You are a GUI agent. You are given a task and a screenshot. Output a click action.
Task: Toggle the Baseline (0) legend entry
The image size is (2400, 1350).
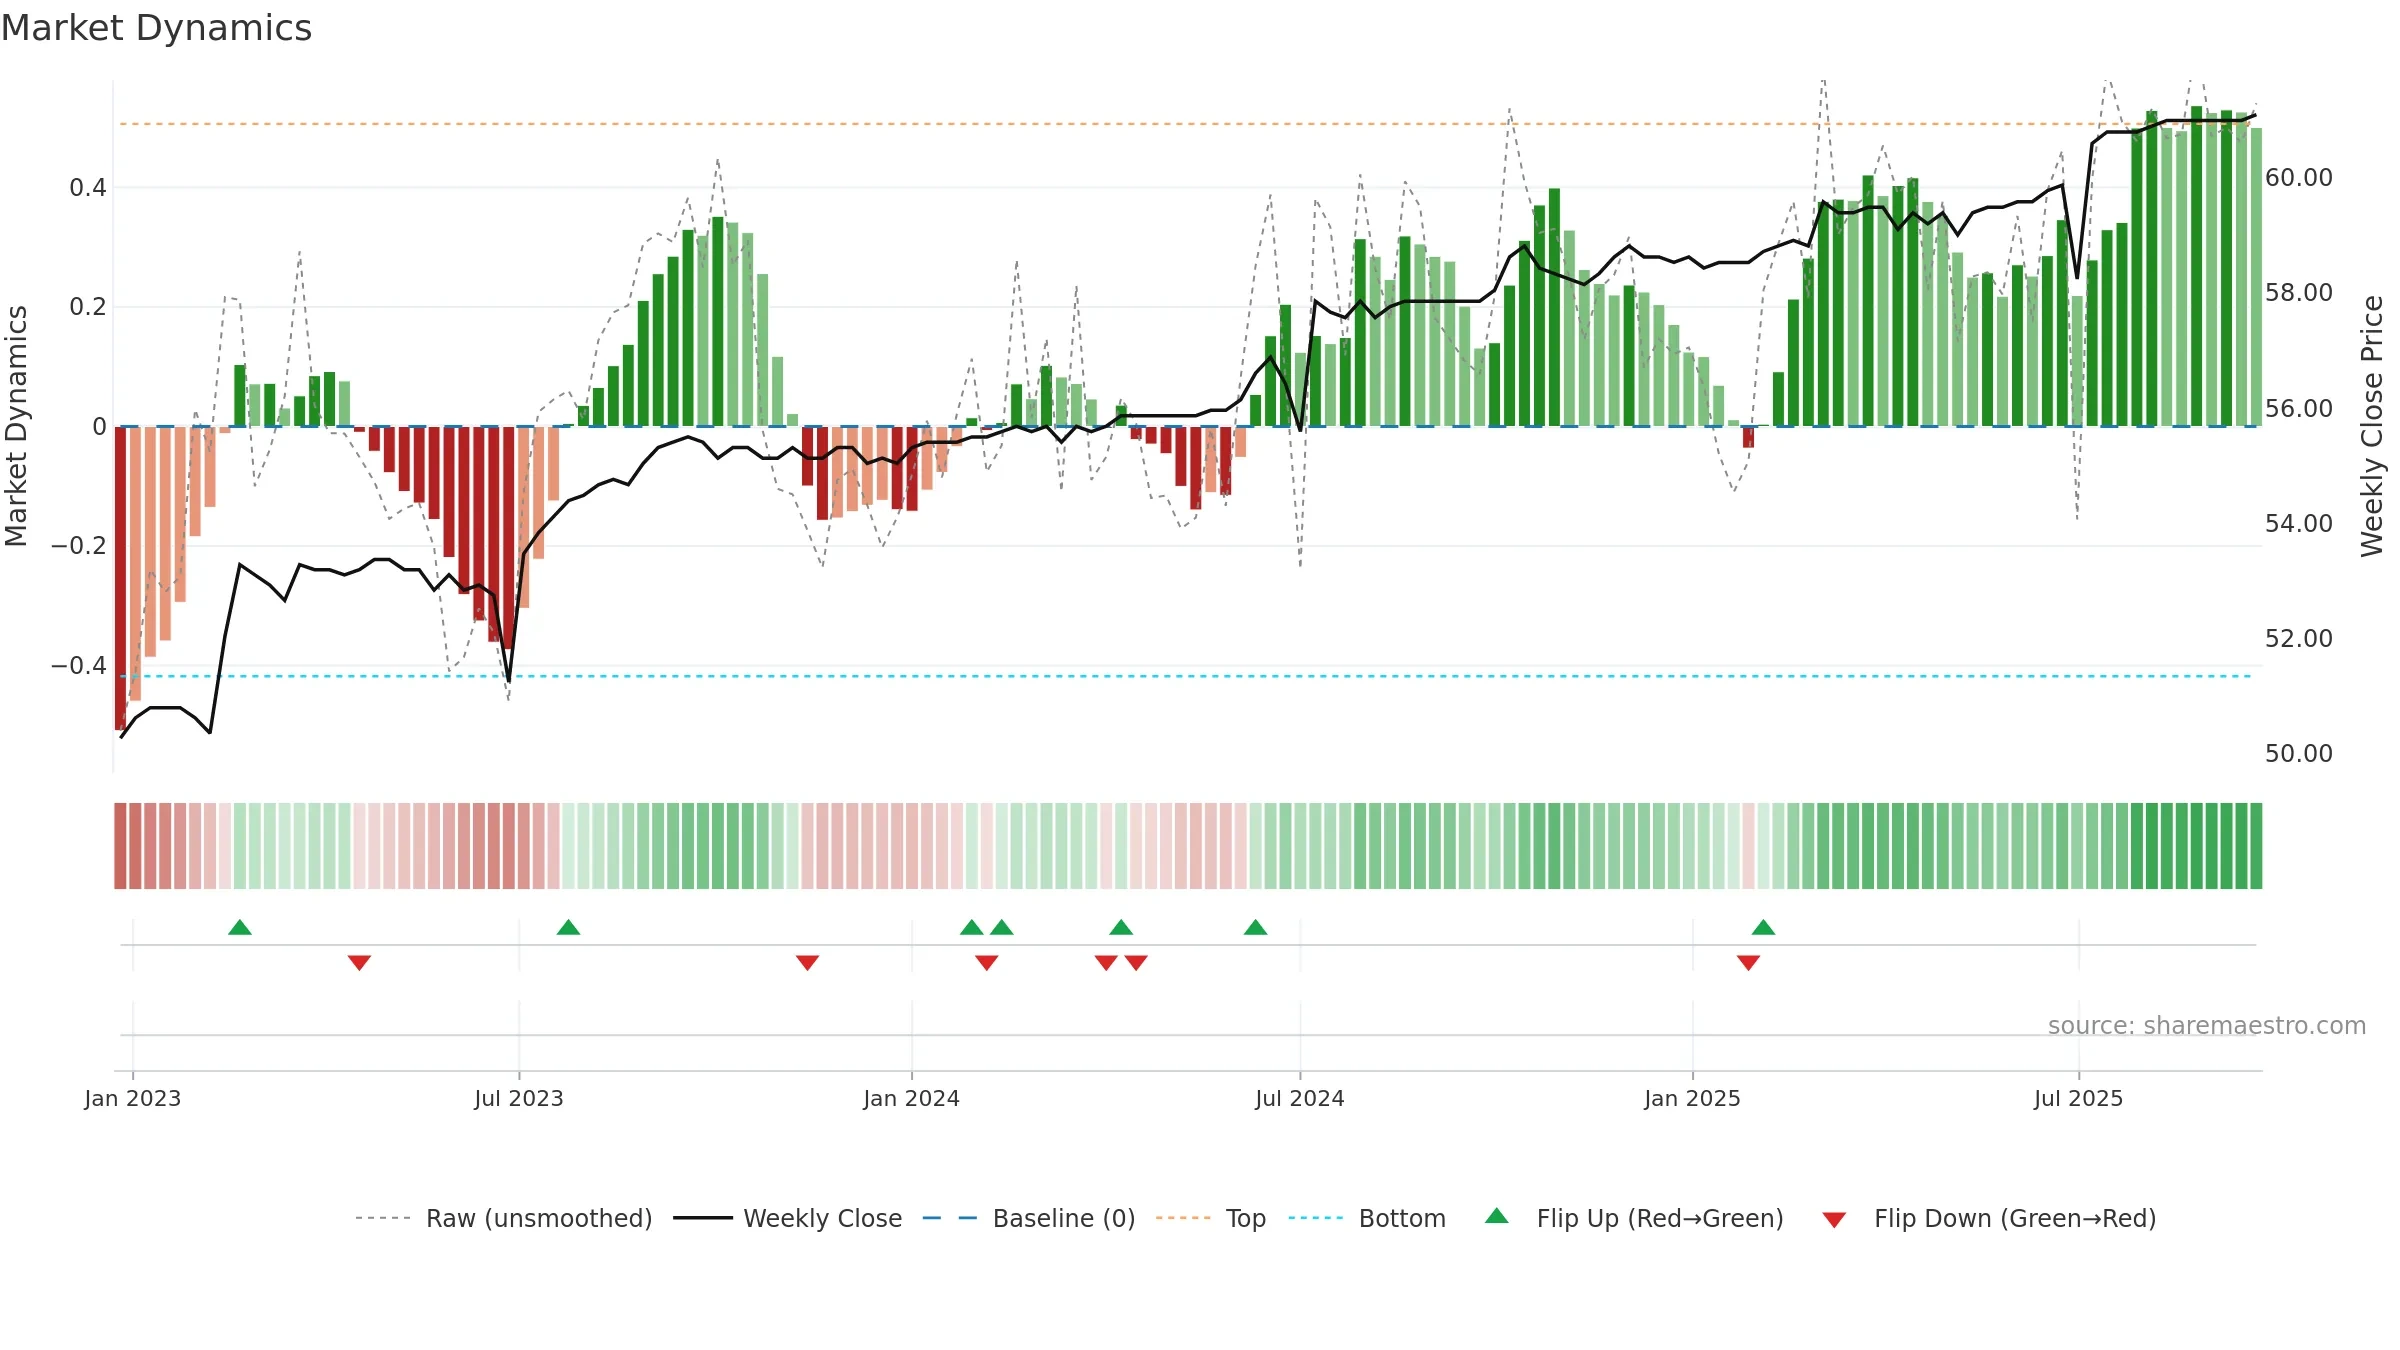(1029, 1219)
